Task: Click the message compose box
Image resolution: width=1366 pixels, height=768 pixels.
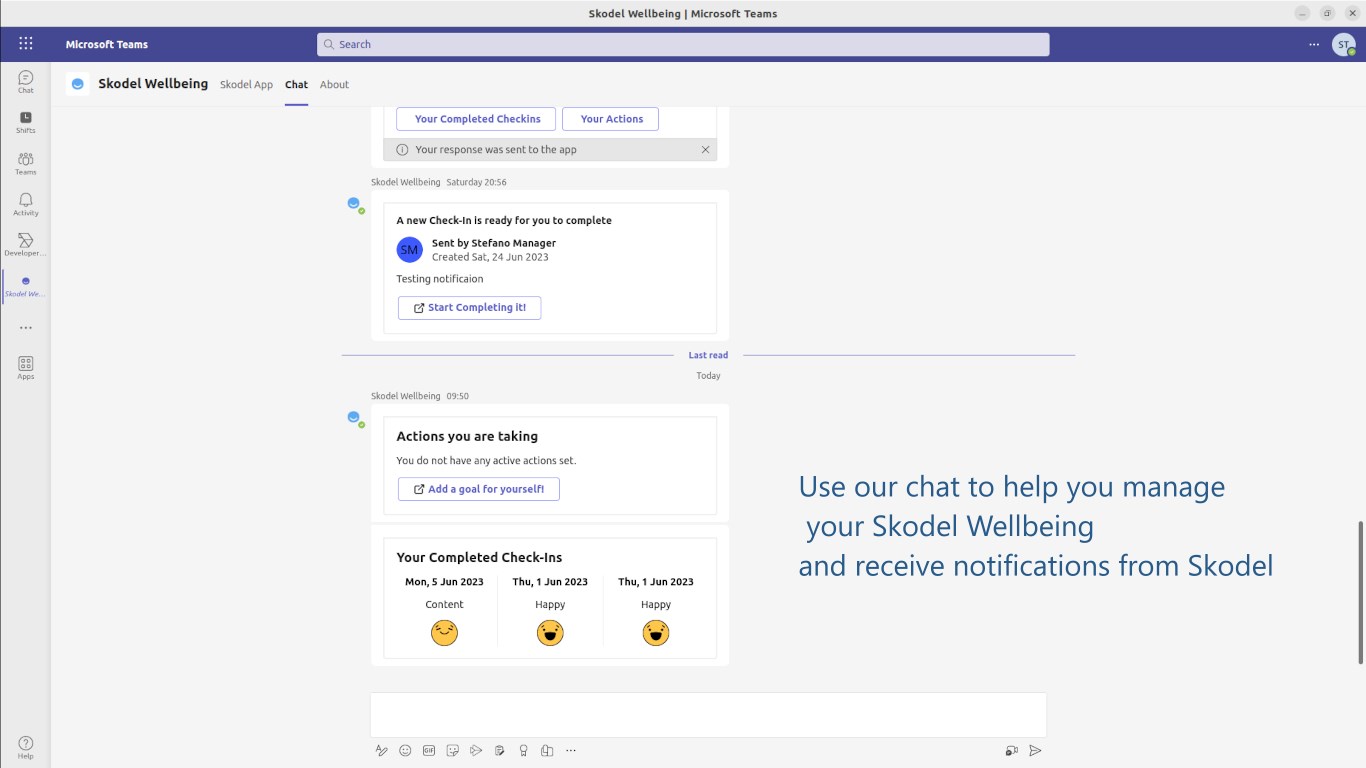Action: click(708, 715)
